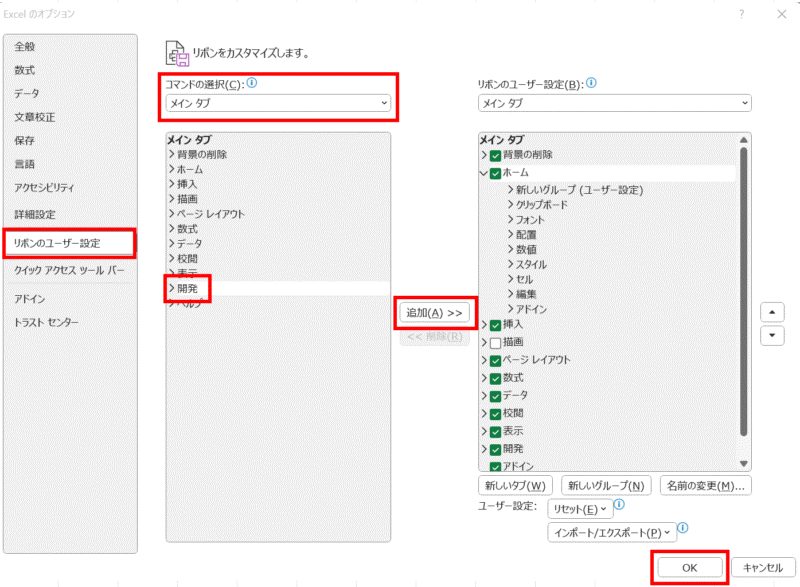Select 挿入 in the left command list
800x587 pixels.
pos(187,184)
